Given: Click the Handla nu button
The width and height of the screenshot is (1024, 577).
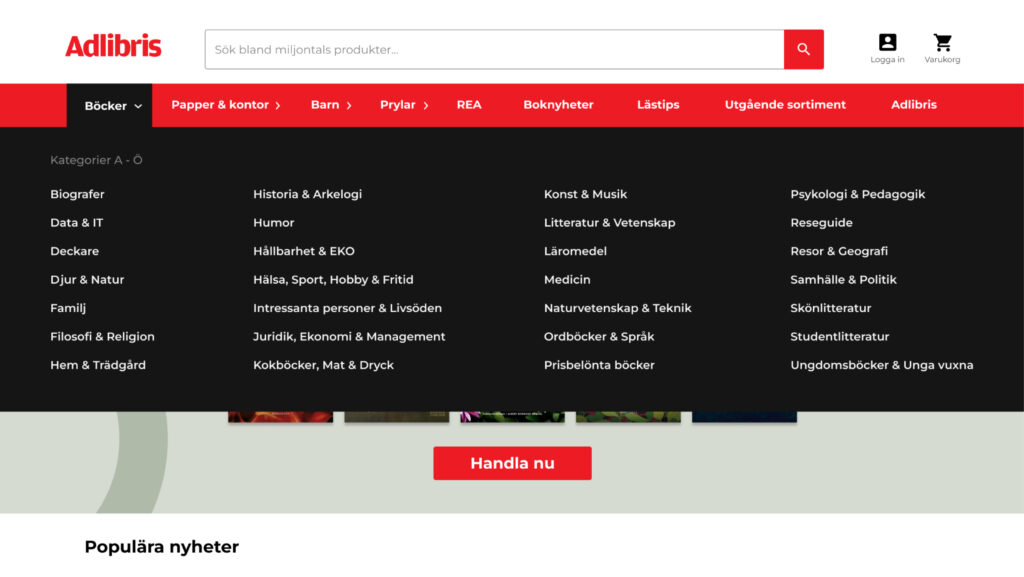Looking at the screenshot, I should click(x=512, y=463).
